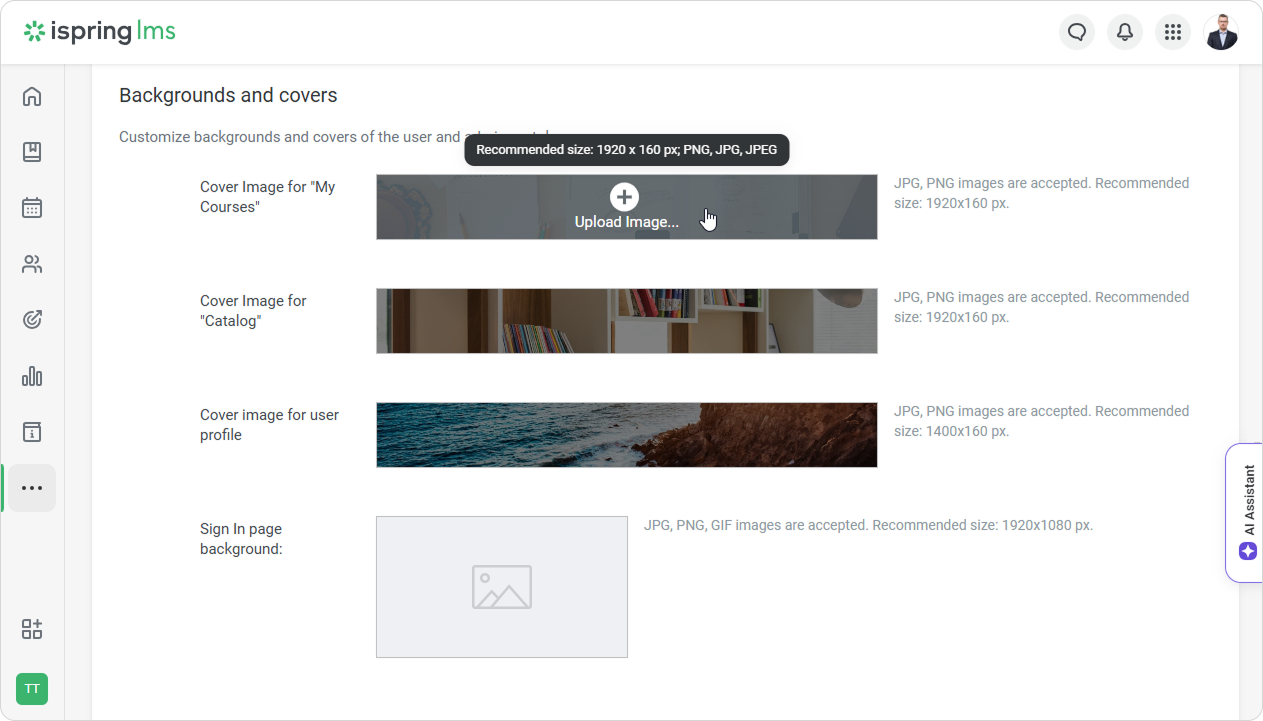This screenshot has width=1263, height=721.
Task: Open the calendar icon in sidebar
Action: click(32, 208)
